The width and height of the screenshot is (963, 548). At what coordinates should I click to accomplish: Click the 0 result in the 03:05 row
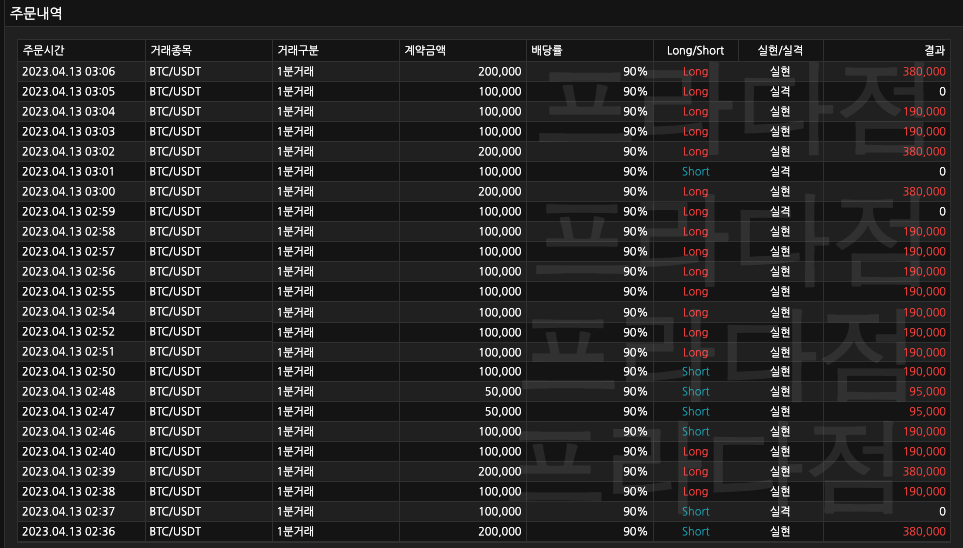pos(943,92)
